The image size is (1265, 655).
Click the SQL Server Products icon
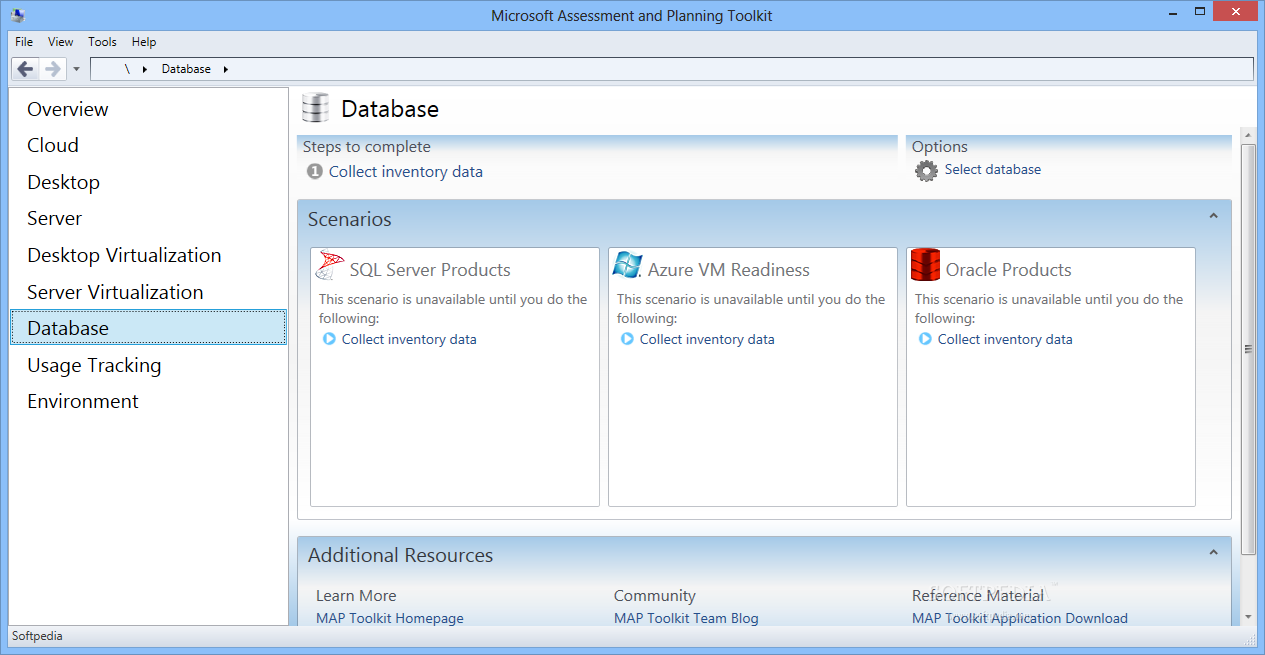tap(330, 266)
